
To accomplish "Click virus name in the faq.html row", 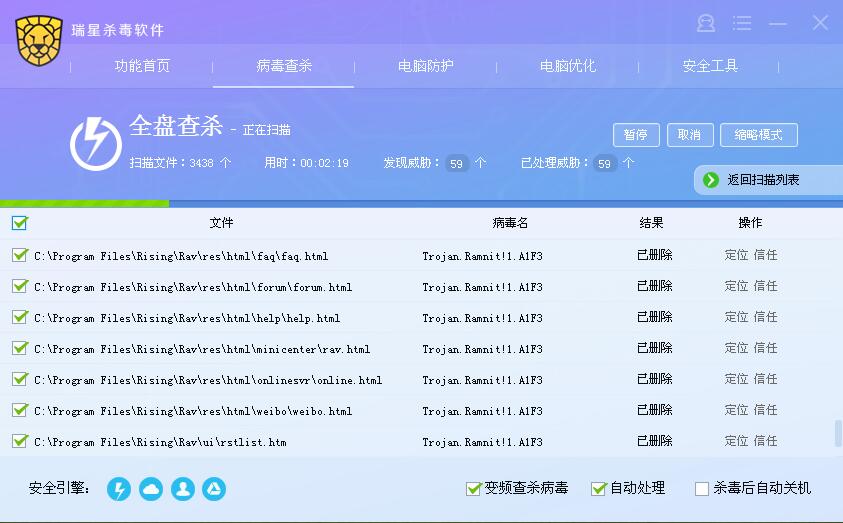I will [482, 256].
